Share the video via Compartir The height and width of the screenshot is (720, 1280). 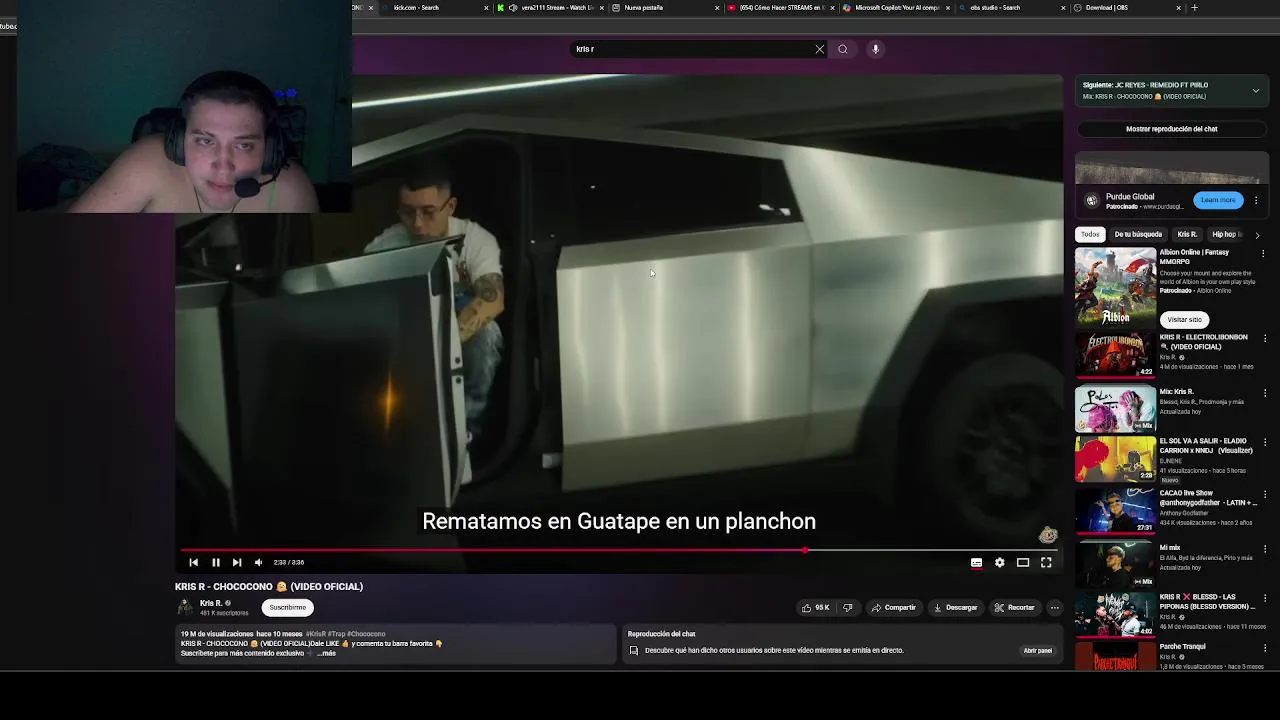(893, 607)
